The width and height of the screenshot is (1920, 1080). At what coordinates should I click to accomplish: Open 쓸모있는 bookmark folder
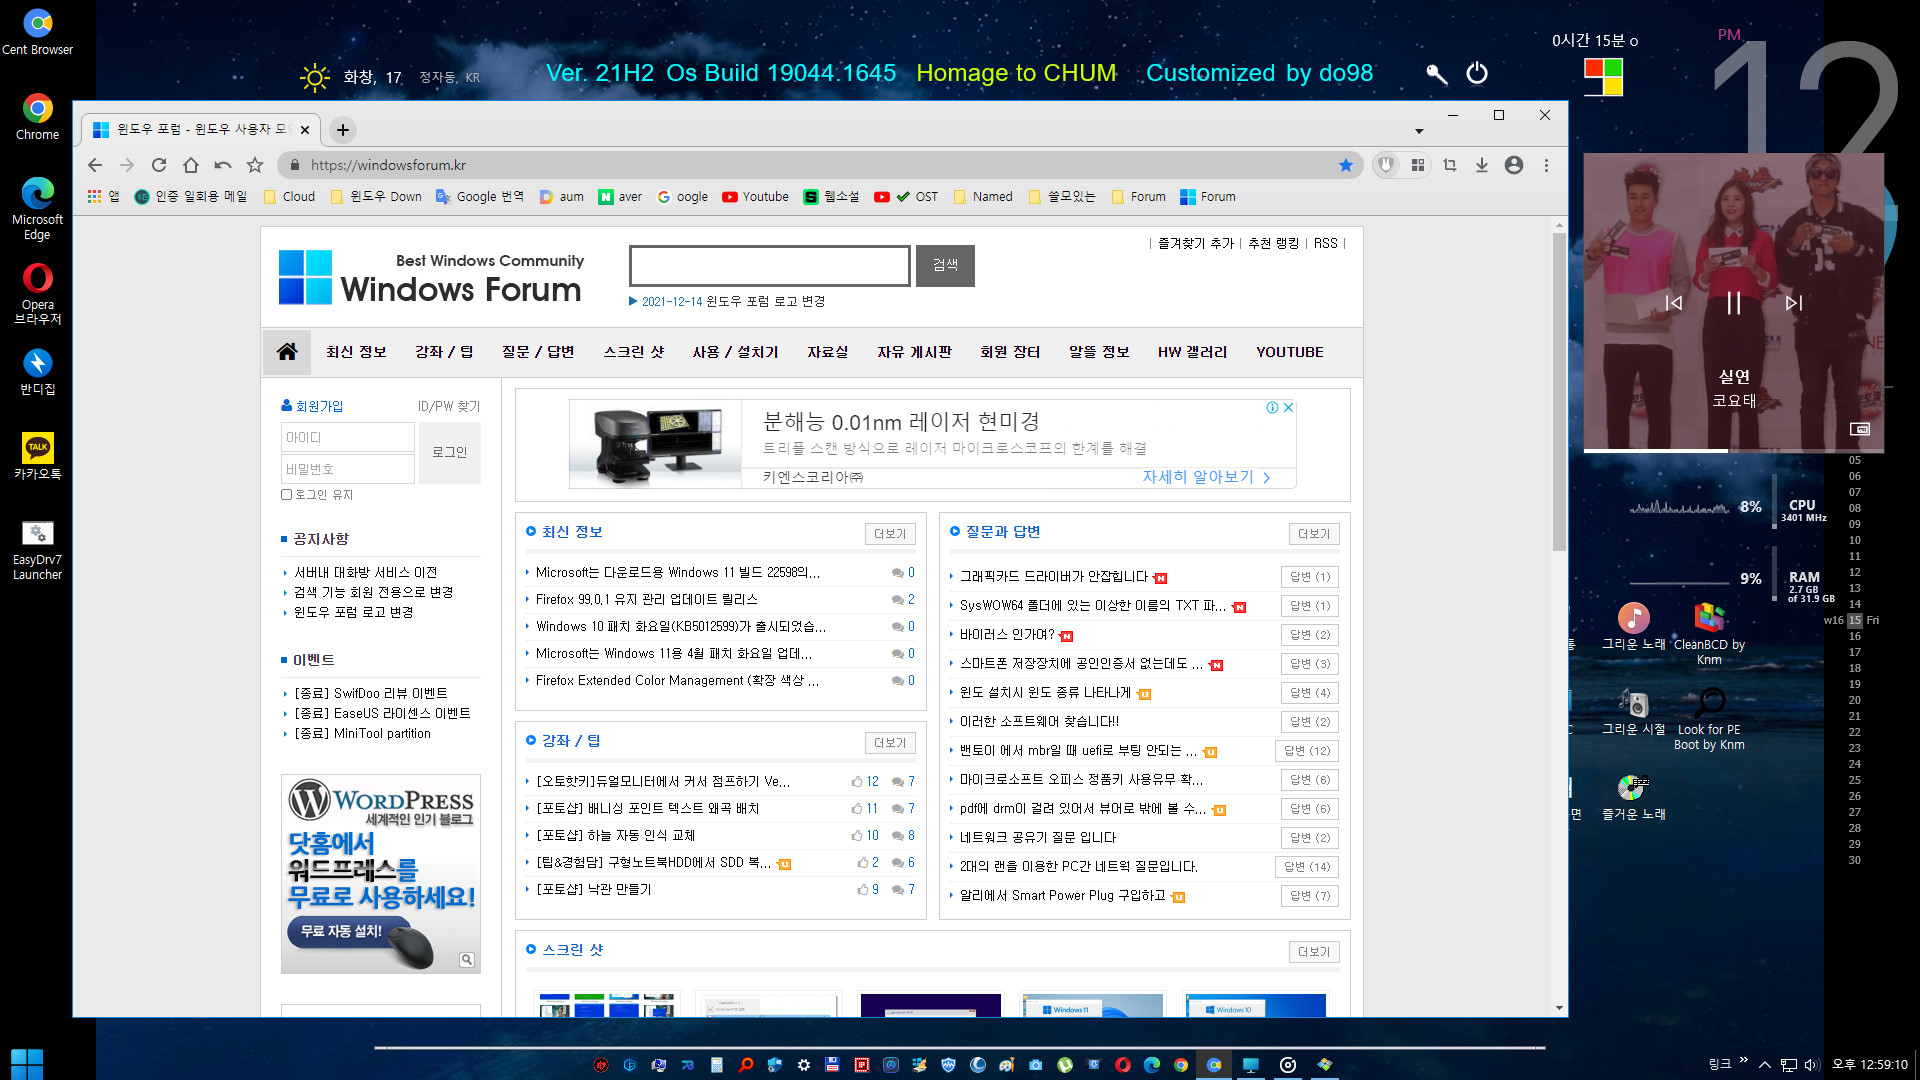coord(1061,197)
